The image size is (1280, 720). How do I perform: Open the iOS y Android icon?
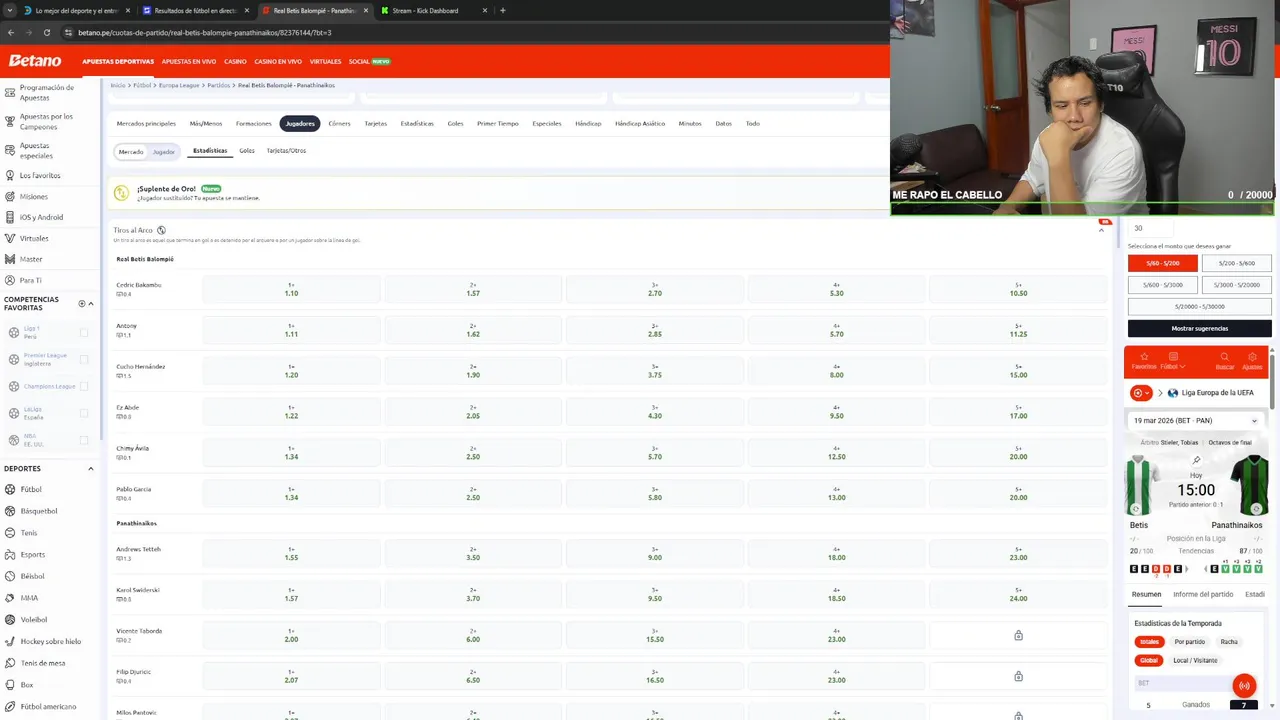click(9, 217)
